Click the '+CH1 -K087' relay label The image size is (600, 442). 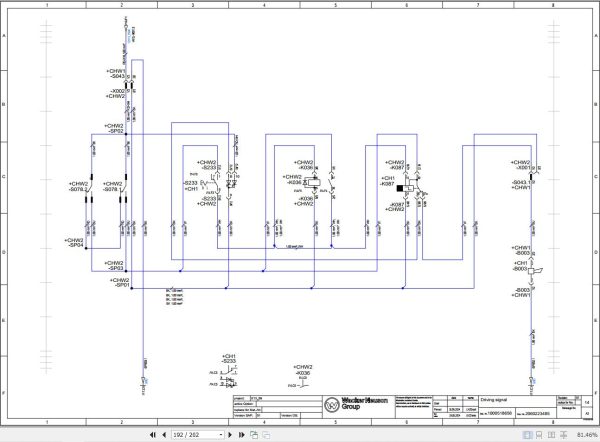tap(387, 181)
